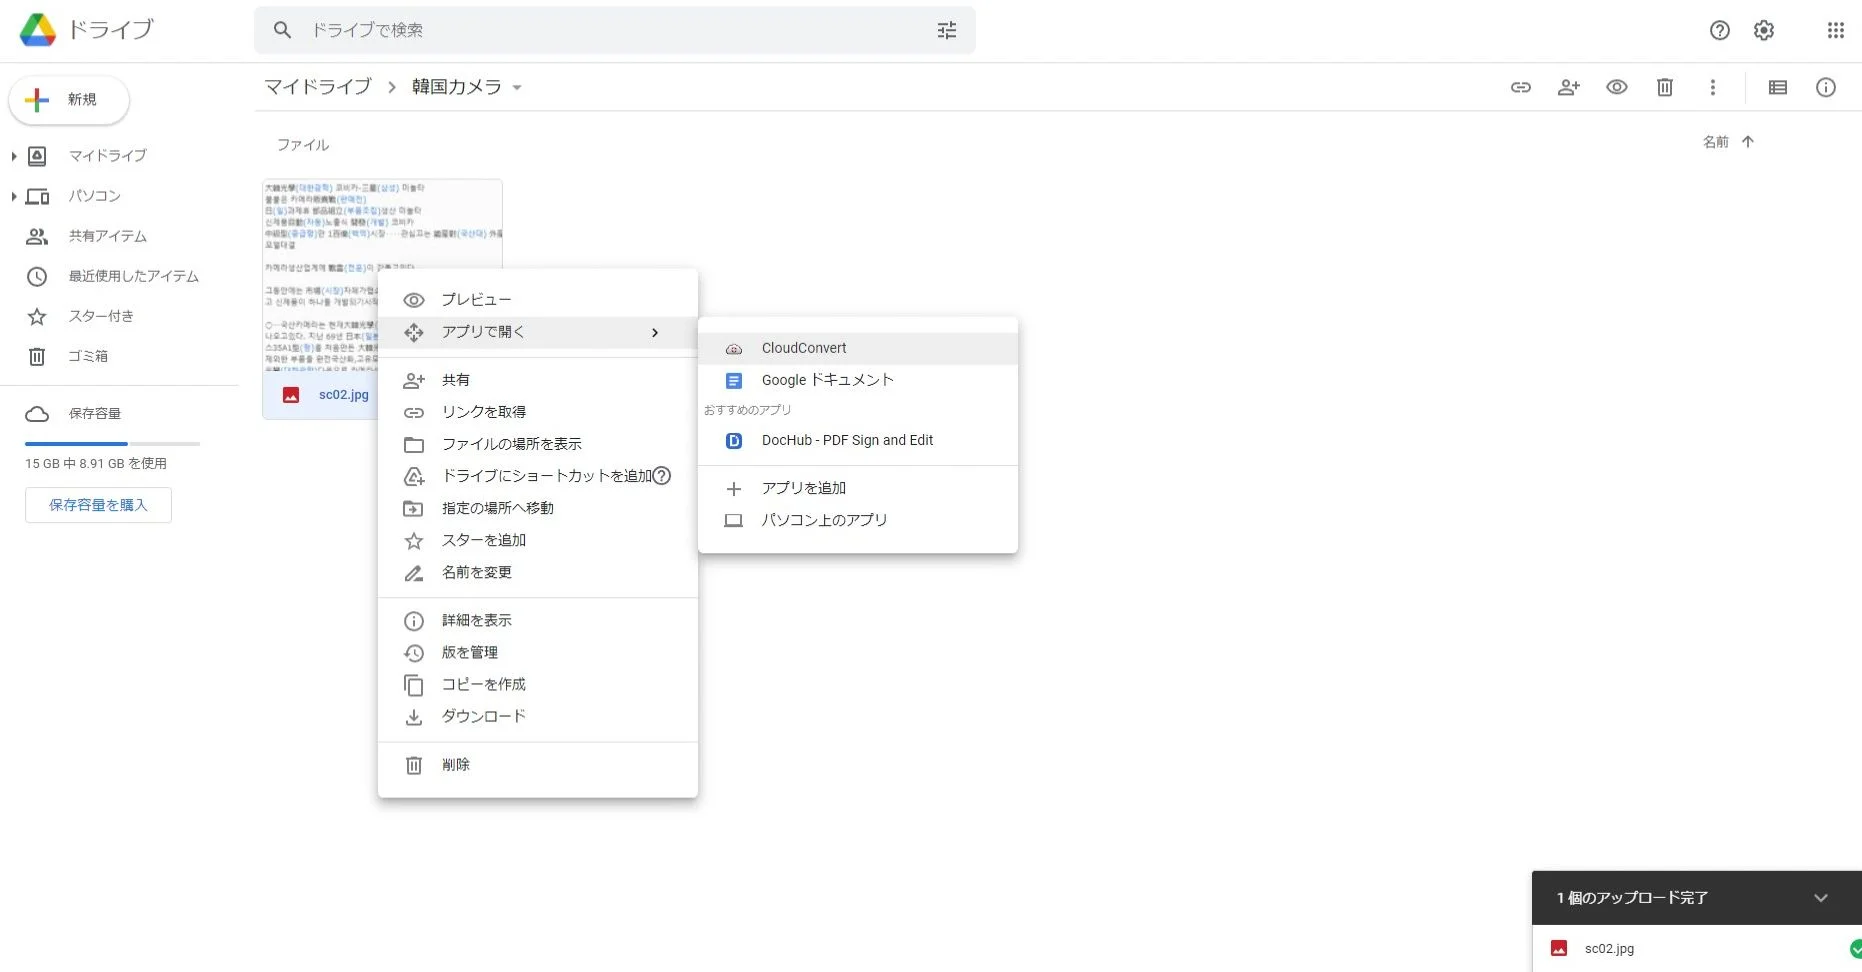Viewport: 1862px width, 972px height.
Task: Open the link sharing icon in toolbar
Action: click(x=1520, y=87)
